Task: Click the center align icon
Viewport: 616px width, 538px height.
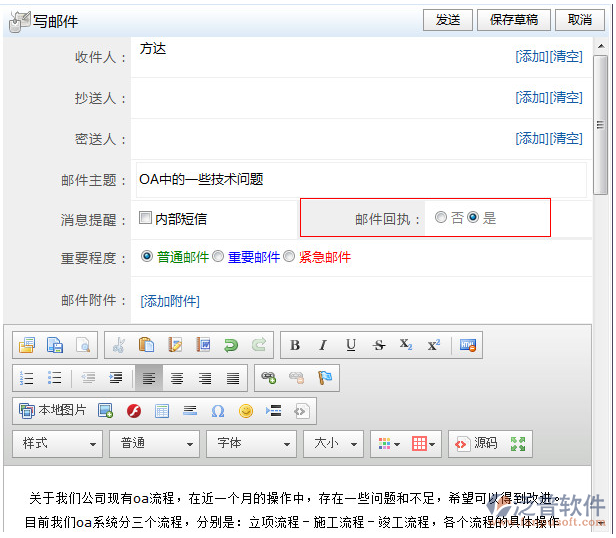Action: (177, 378)
